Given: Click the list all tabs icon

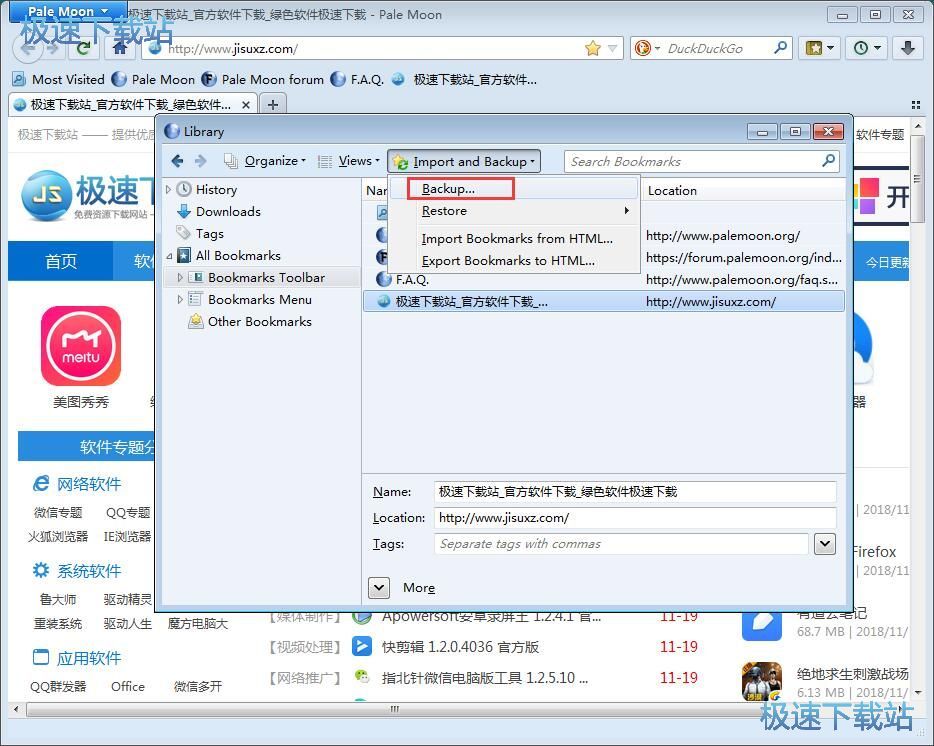Looking at the screenshot, I should (916, 105).
